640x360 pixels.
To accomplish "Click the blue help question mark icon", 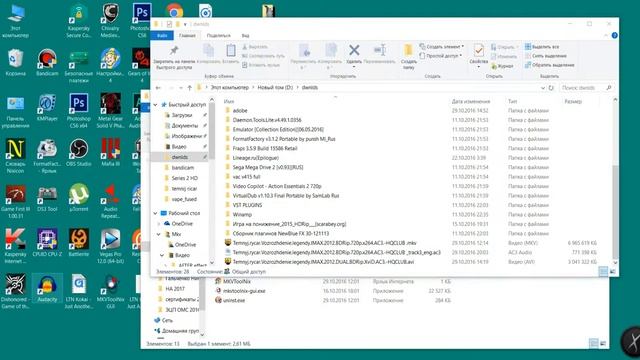I will click(614, 36).
